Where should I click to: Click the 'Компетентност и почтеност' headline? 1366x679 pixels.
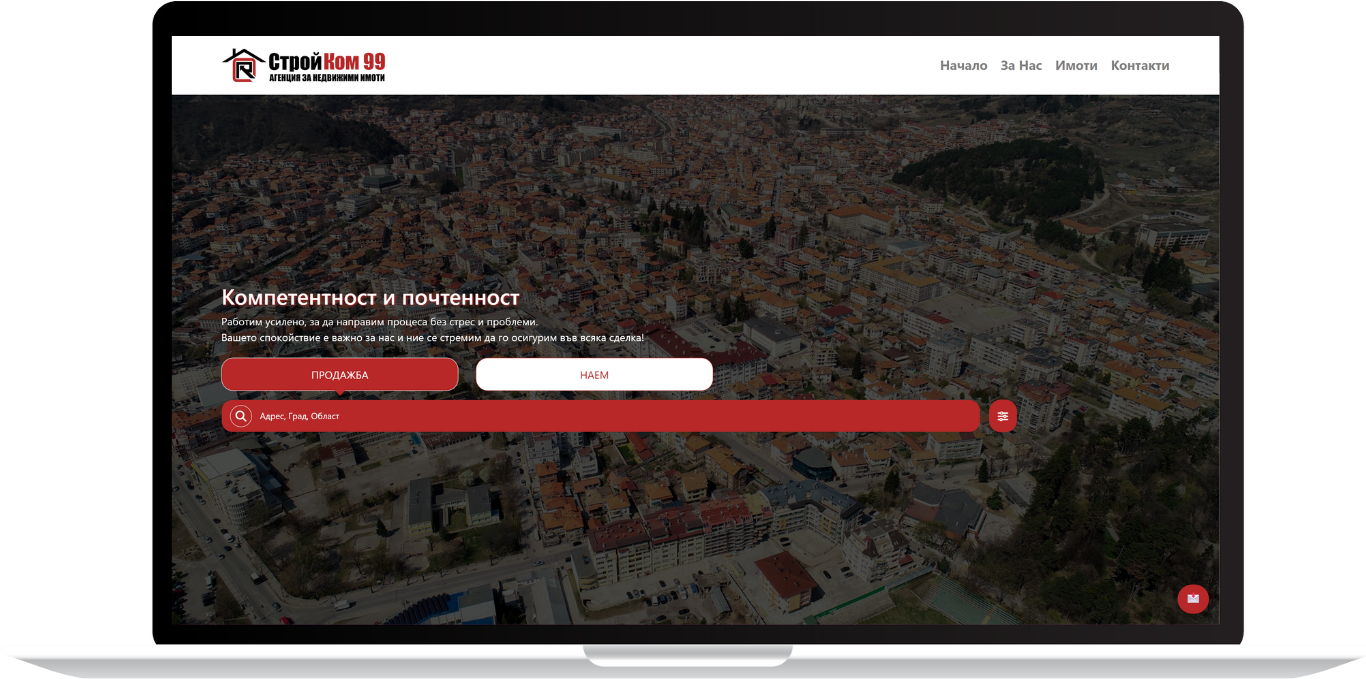point(370,298)
